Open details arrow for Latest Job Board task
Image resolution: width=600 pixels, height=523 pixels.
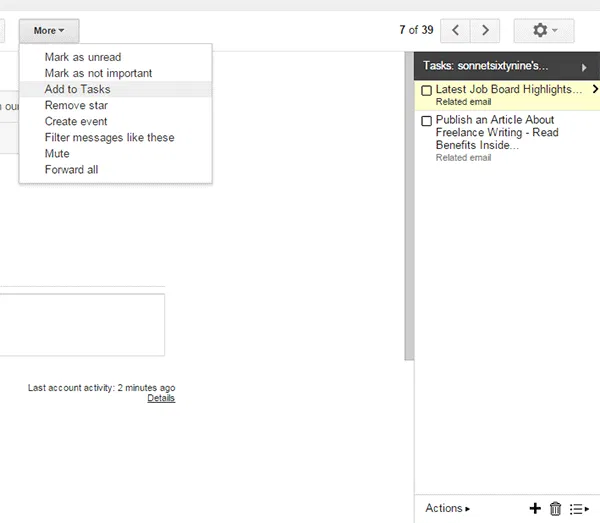coord(594,90)
